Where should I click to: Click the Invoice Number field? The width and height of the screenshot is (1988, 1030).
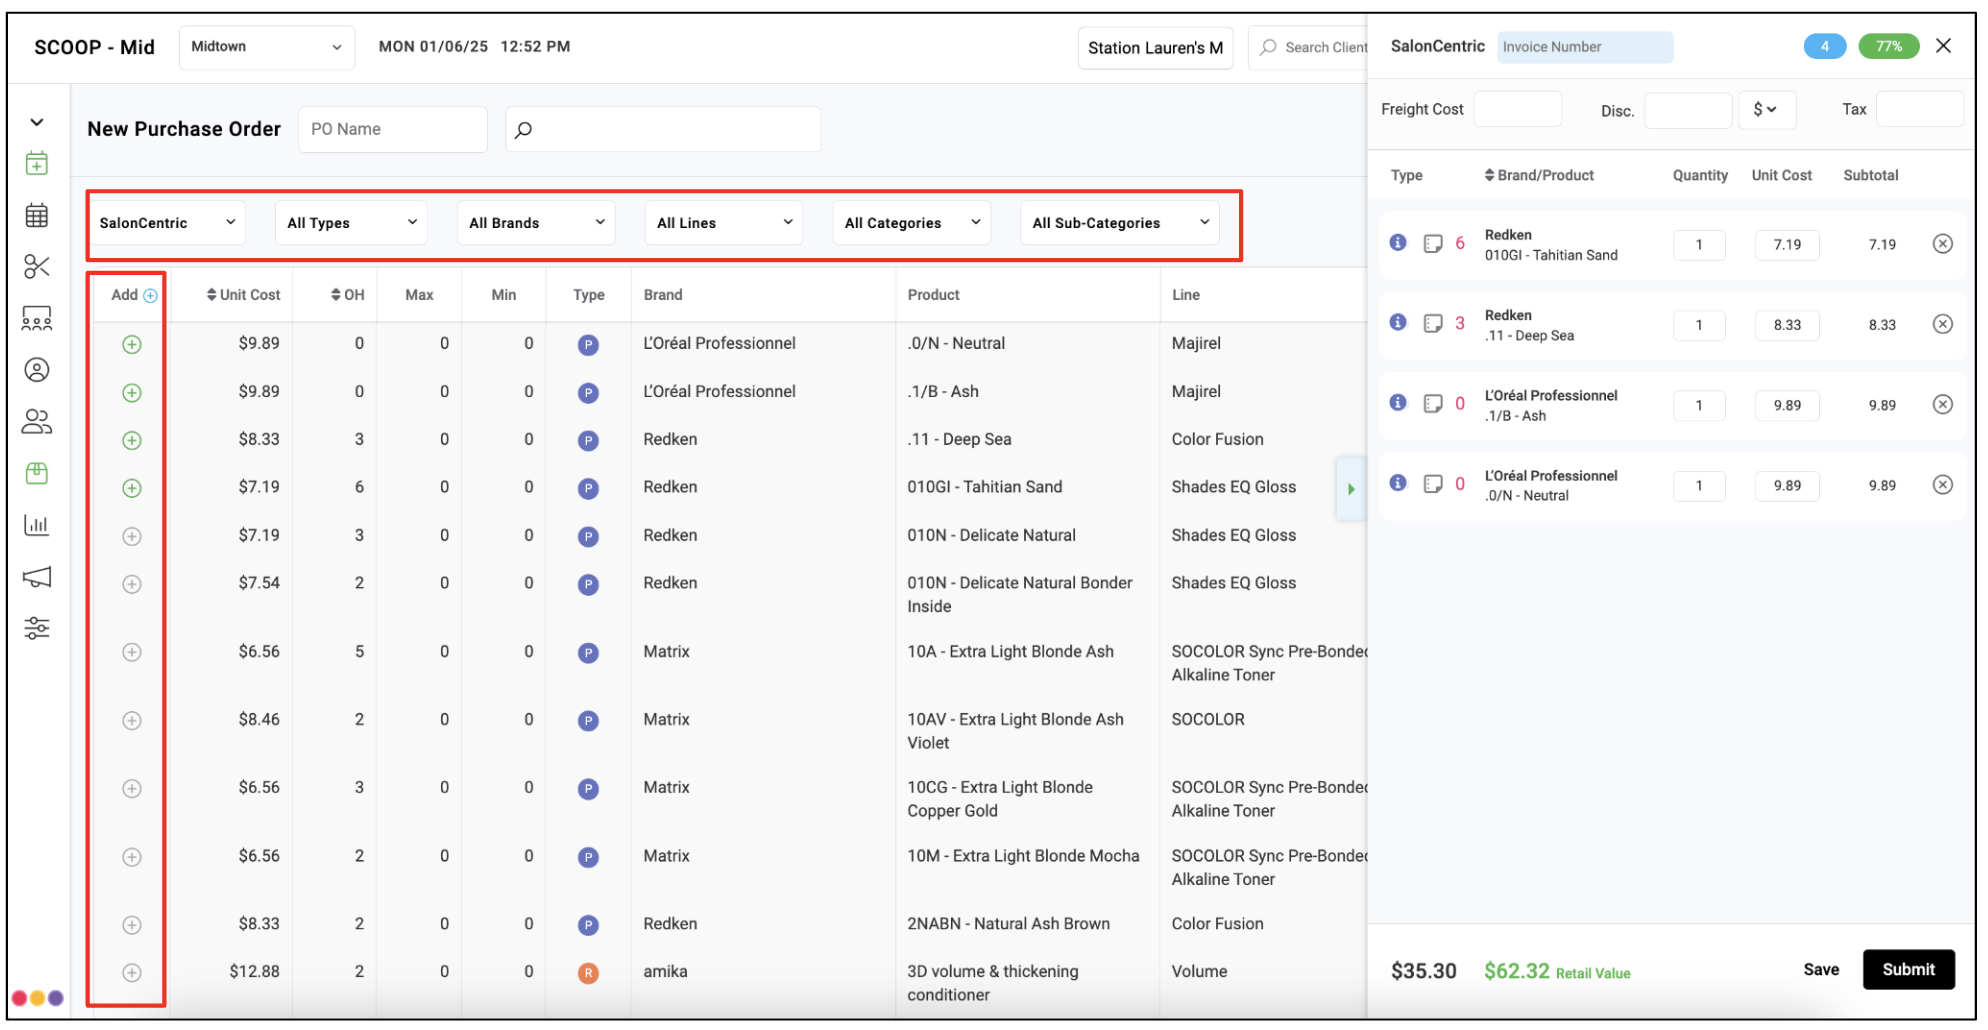tap(1587, 47)
